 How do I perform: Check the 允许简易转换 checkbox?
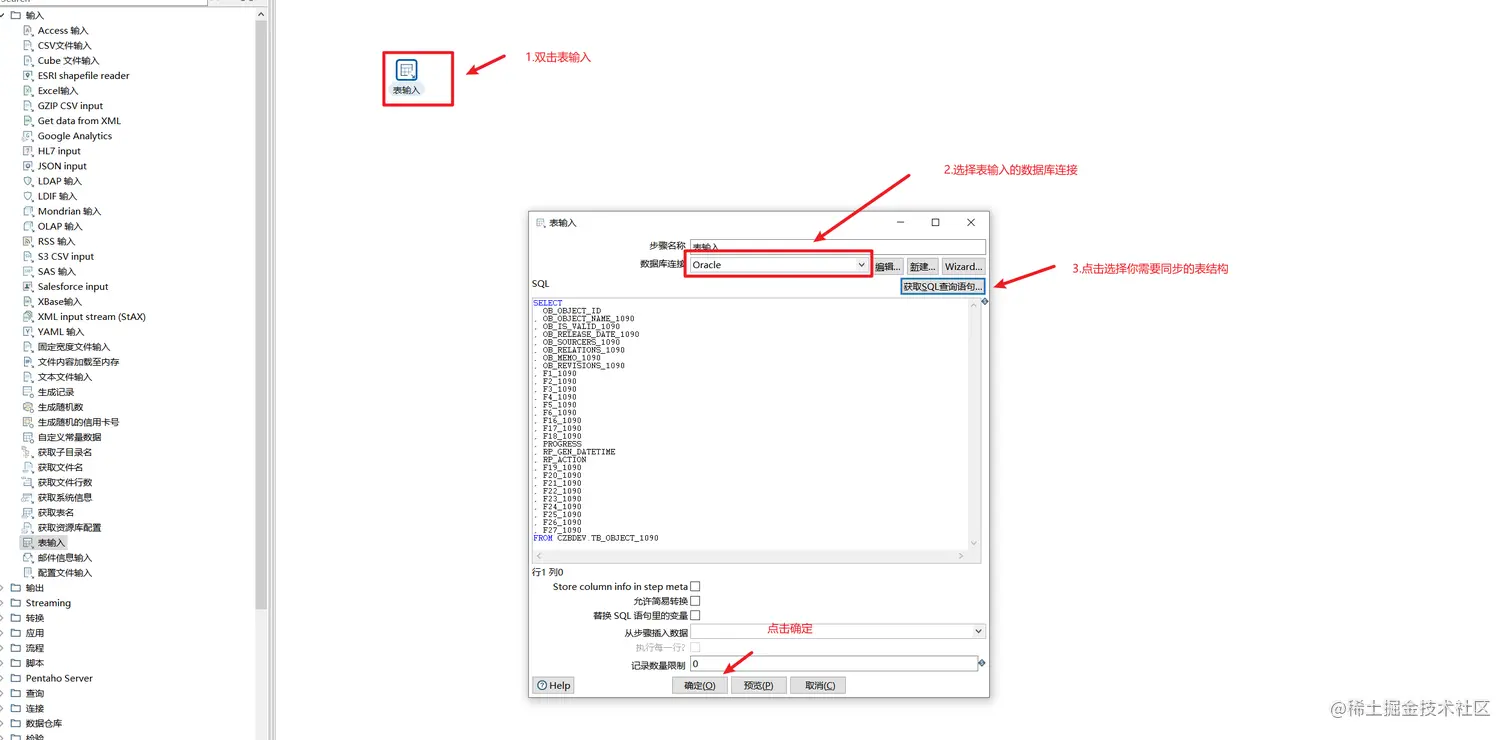(x=695, y=601)
